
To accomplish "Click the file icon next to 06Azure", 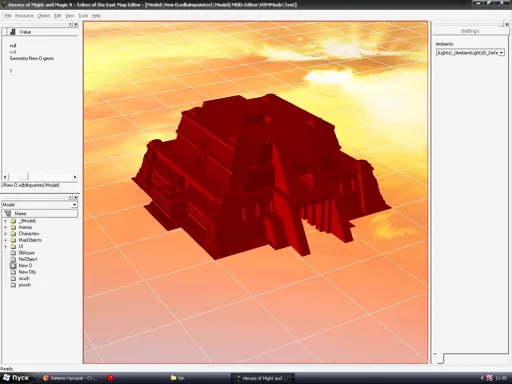I will pyautogui.click(x=13, y=253).
